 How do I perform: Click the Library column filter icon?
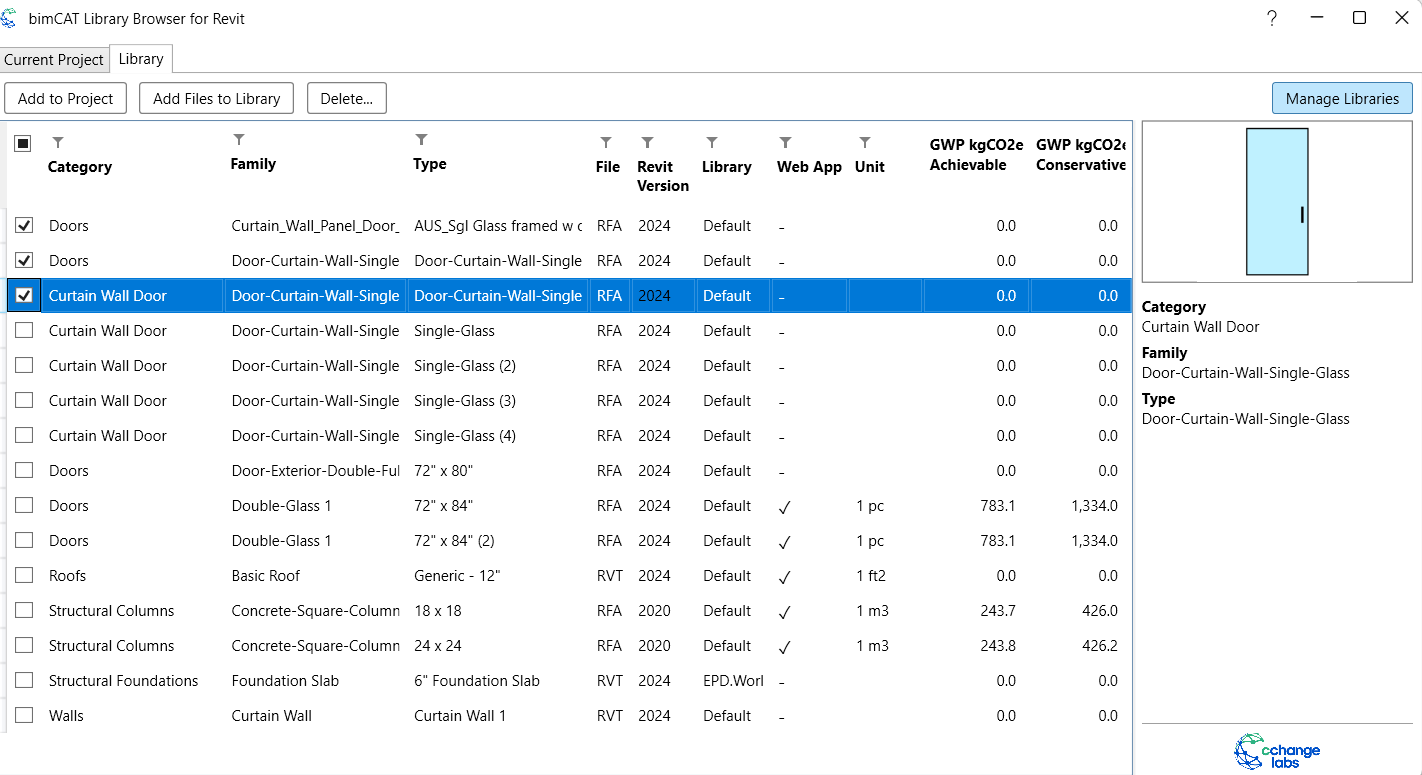click(x=711, y=143)
